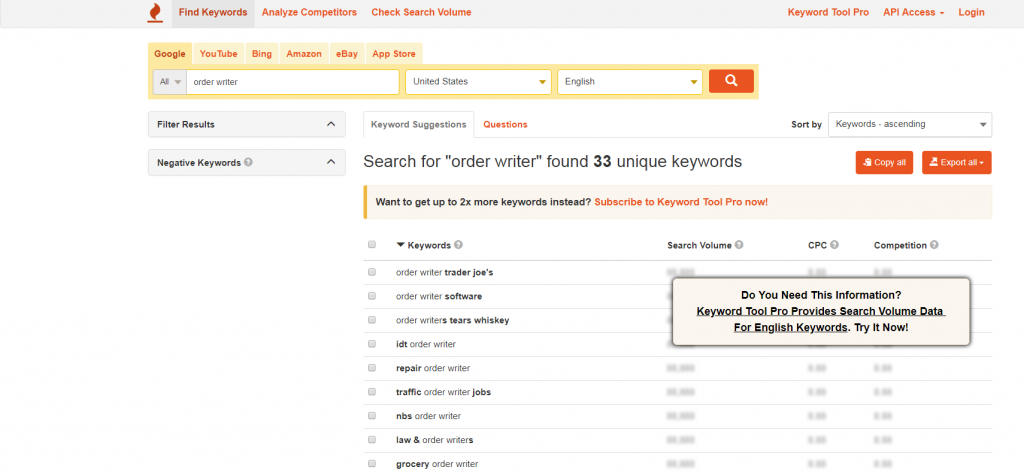Switch to the YouTube tab

point(218,54)
